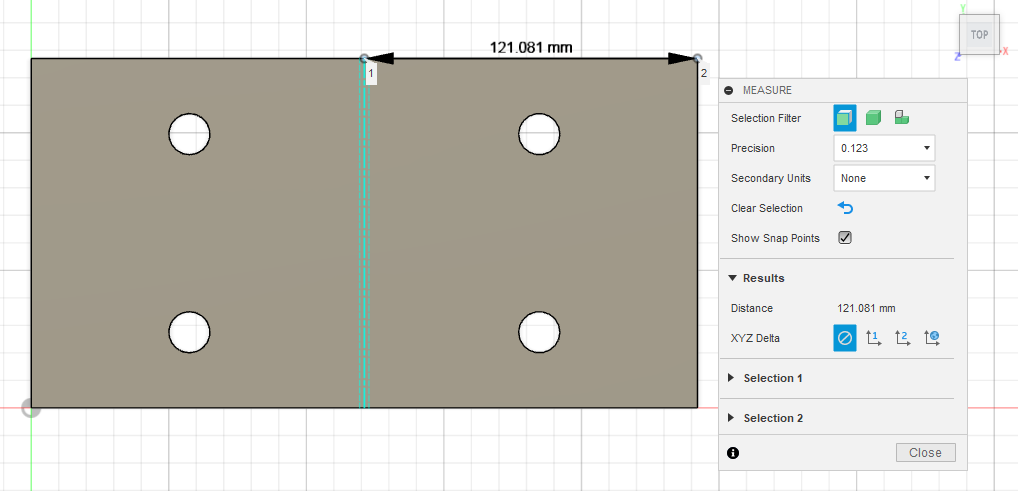Viewport: 1018px width, 491px height.
Task: Pick the component selection filter icon
Action: pyautogui.click(x=901, y=118)
